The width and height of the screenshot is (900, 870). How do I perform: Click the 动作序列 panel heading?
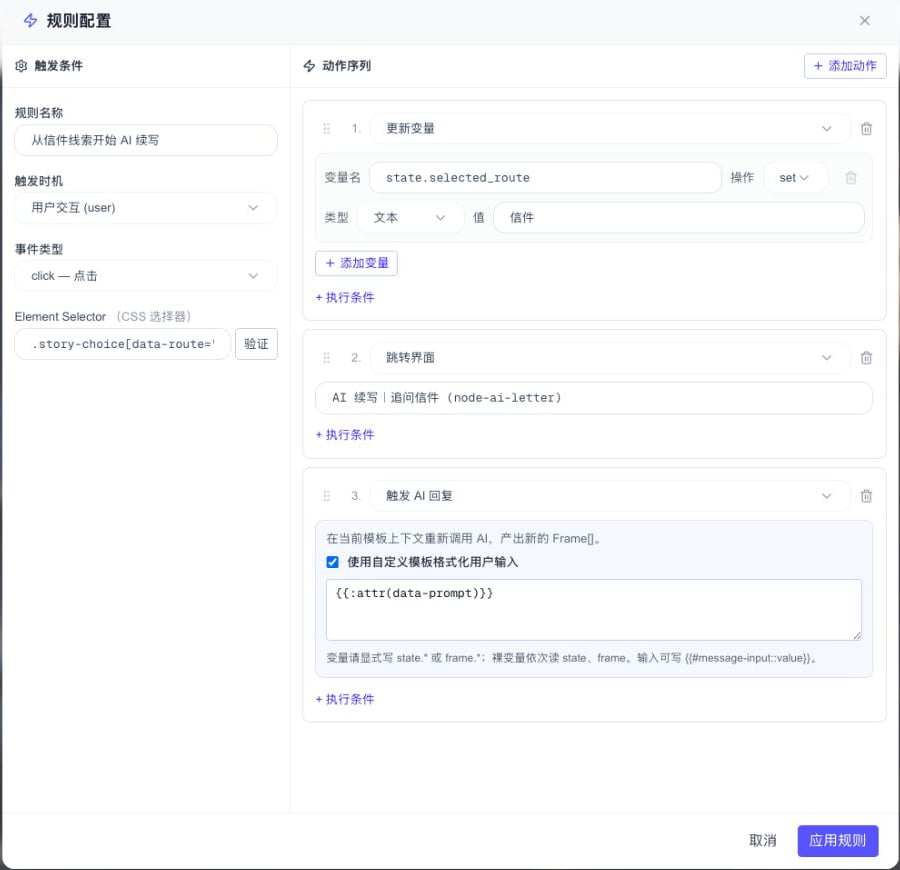point(347,66)
